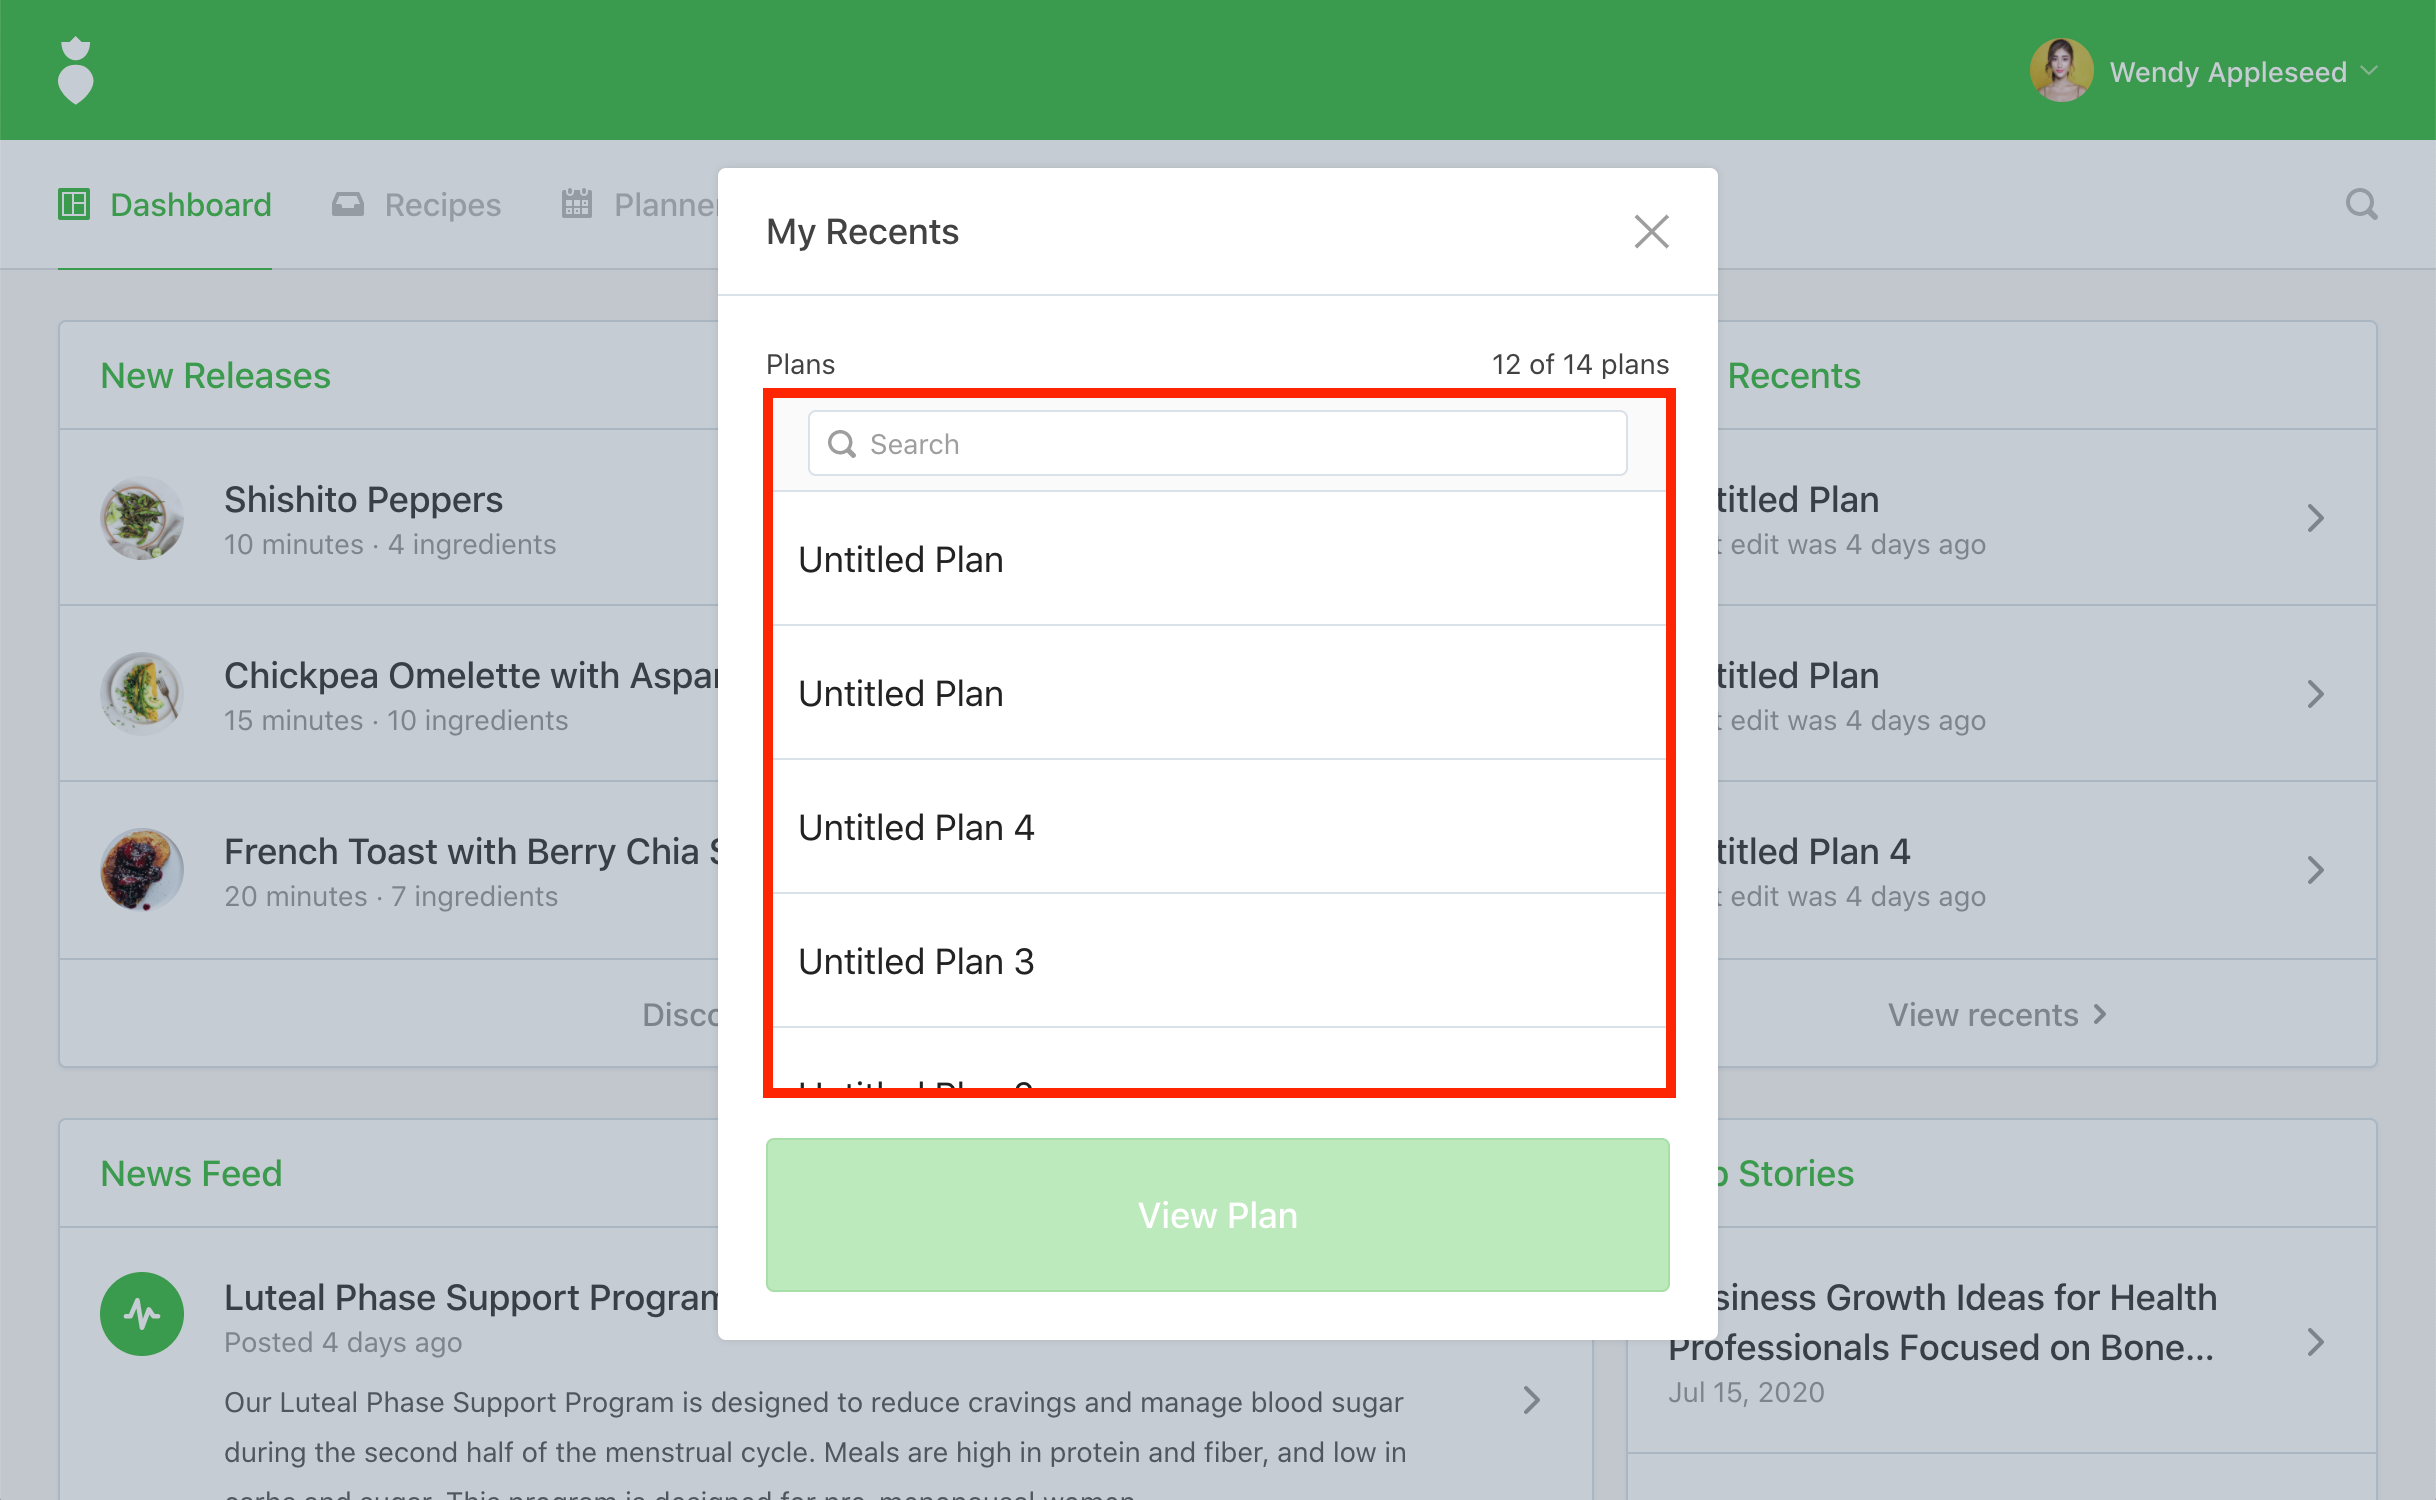Click the app logo in header
Viewport: 2436px width, 1500px height.
pyautogui.click(x=76, y=71)
